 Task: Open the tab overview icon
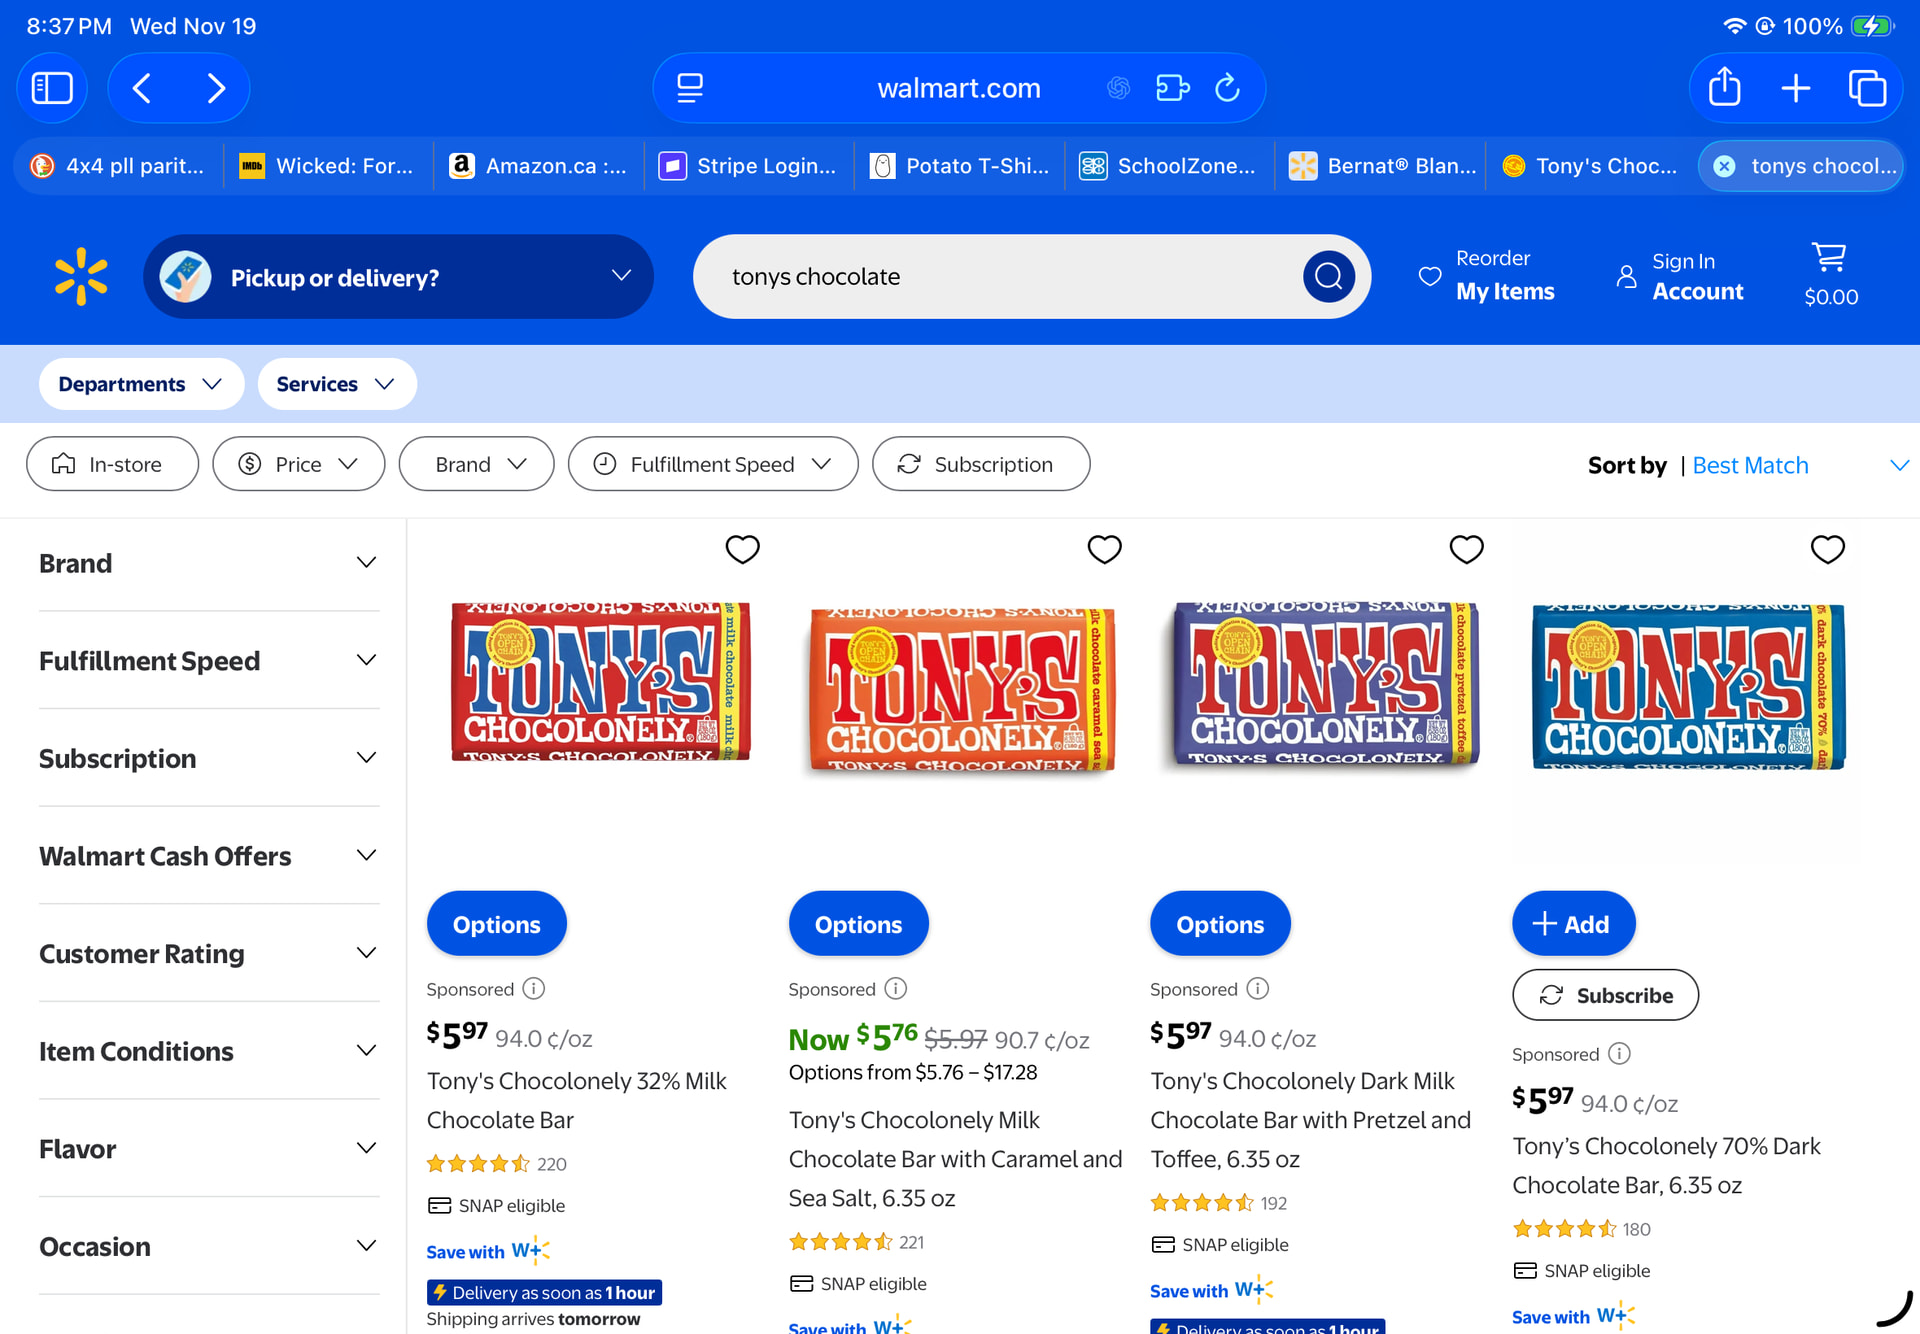1867,88
